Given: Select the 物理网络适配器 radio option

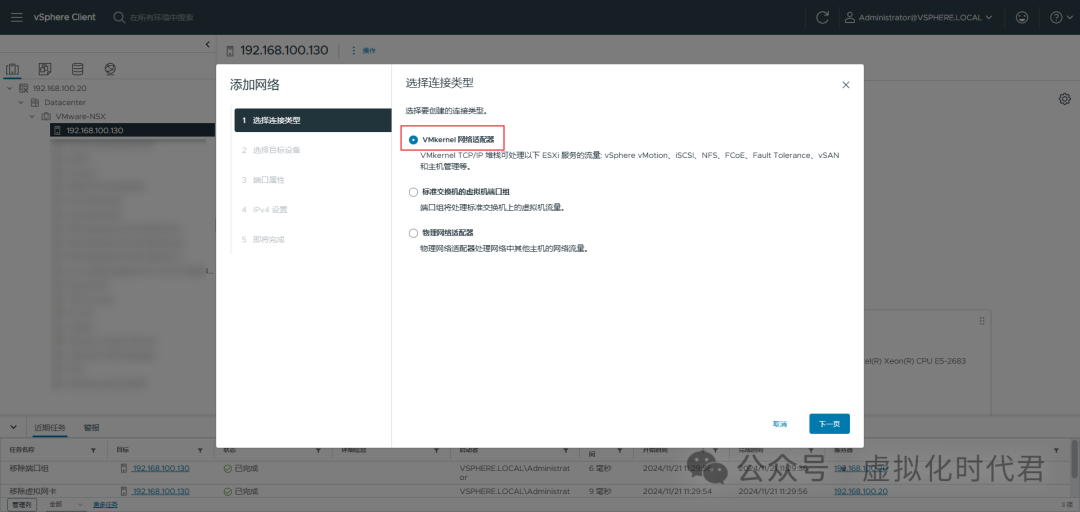Looking at the screenshot, I should click(x=413, y=233).
